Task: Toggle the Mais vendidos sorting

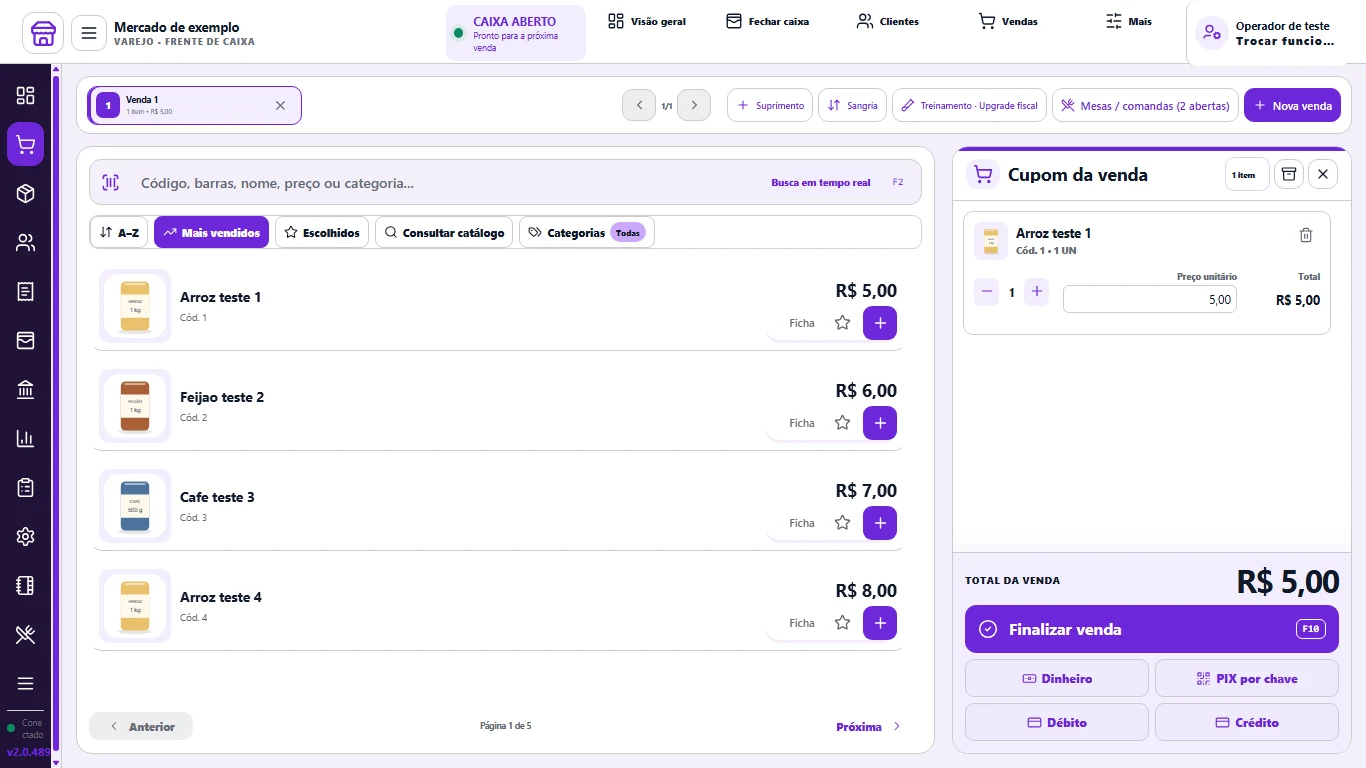Action: coord(211,233)
